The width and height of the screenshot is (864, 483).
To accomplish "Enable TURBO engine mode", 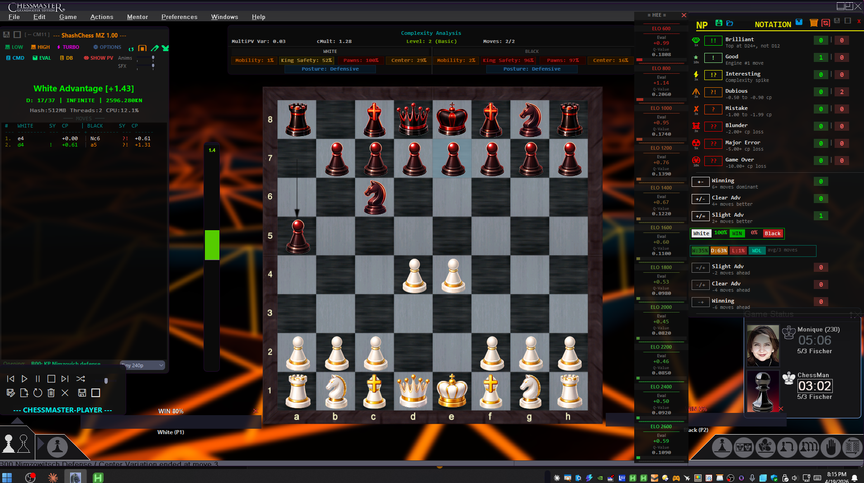I will tap(68, 47).
